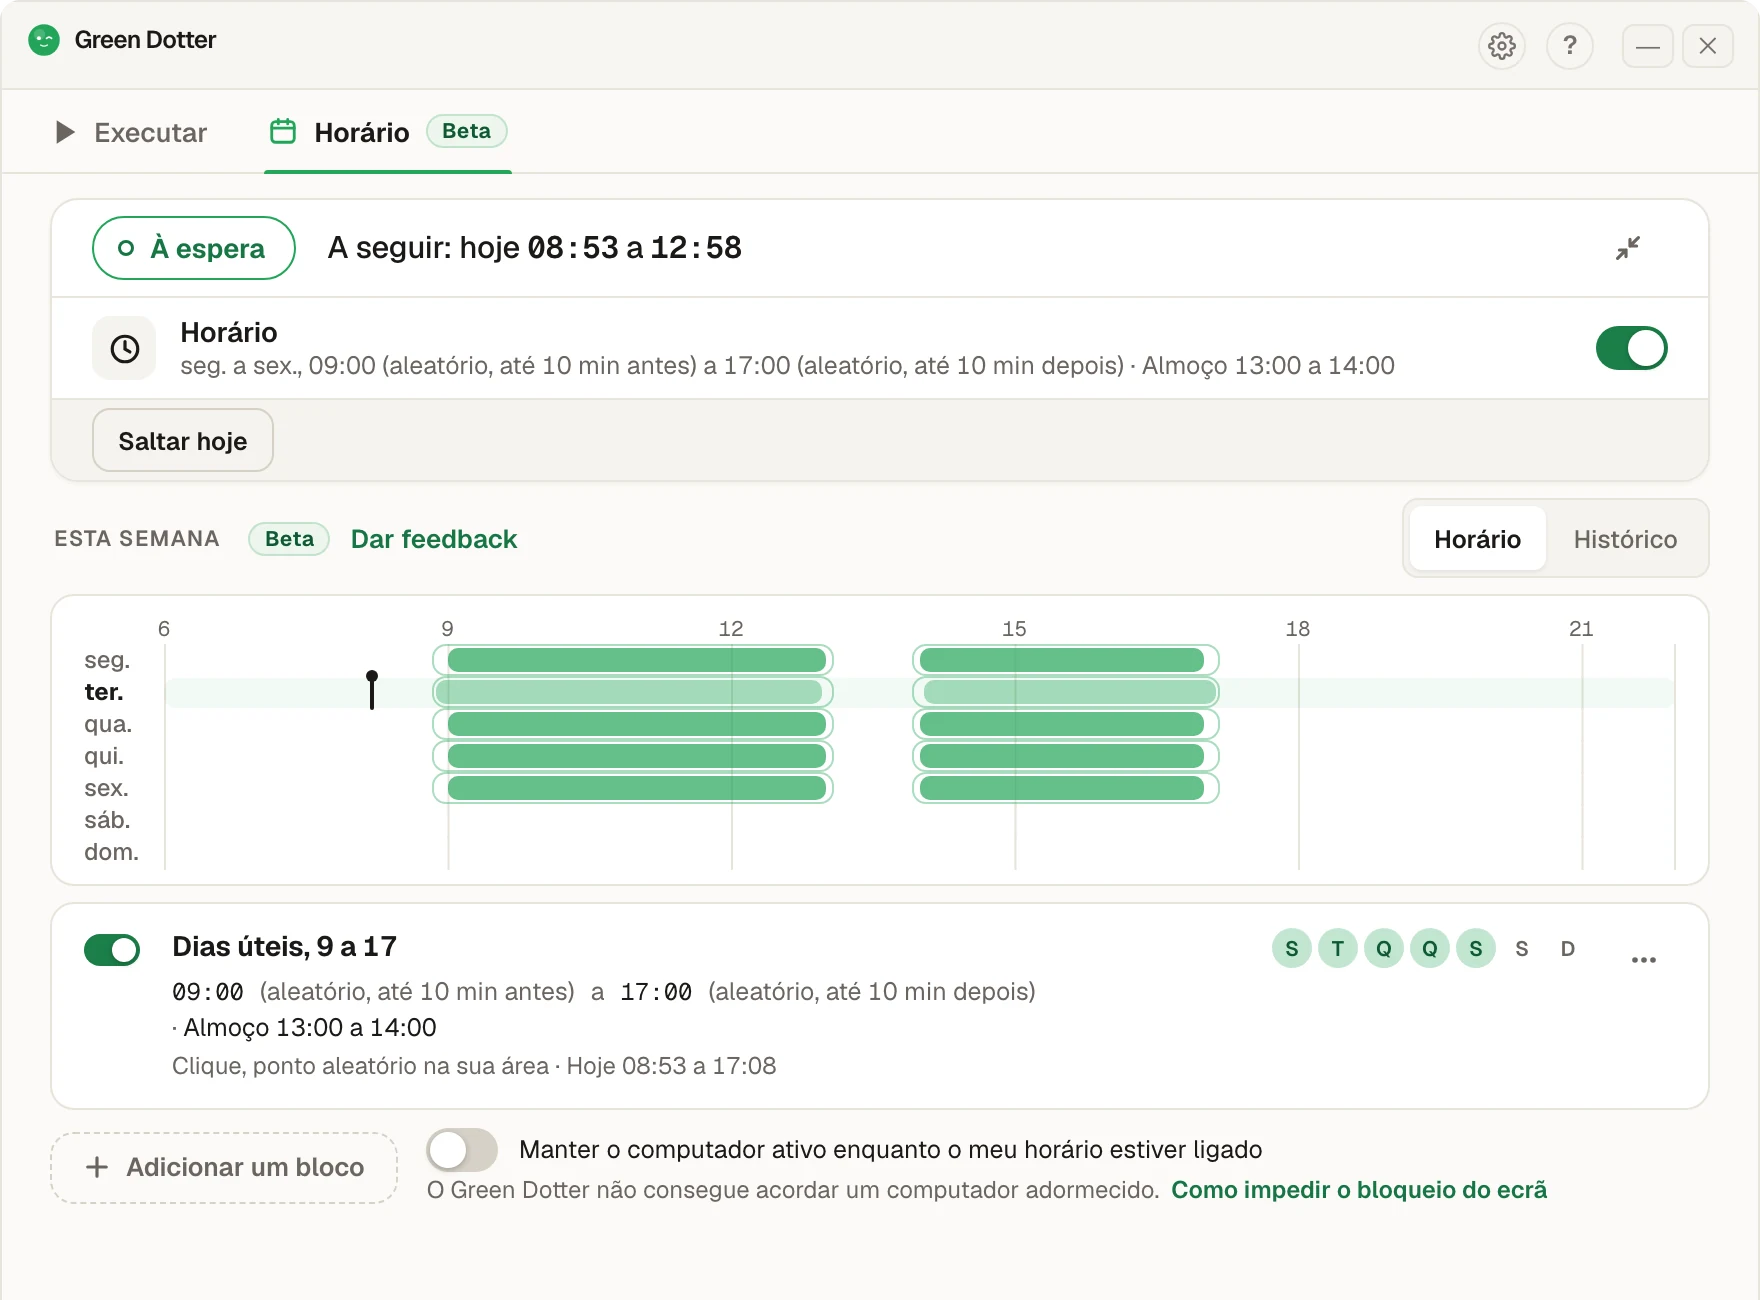Open 'Como impedir o bloqueio do ecrã' link
Screen dimensions: 1760x1300
tap(1359, 1190)
